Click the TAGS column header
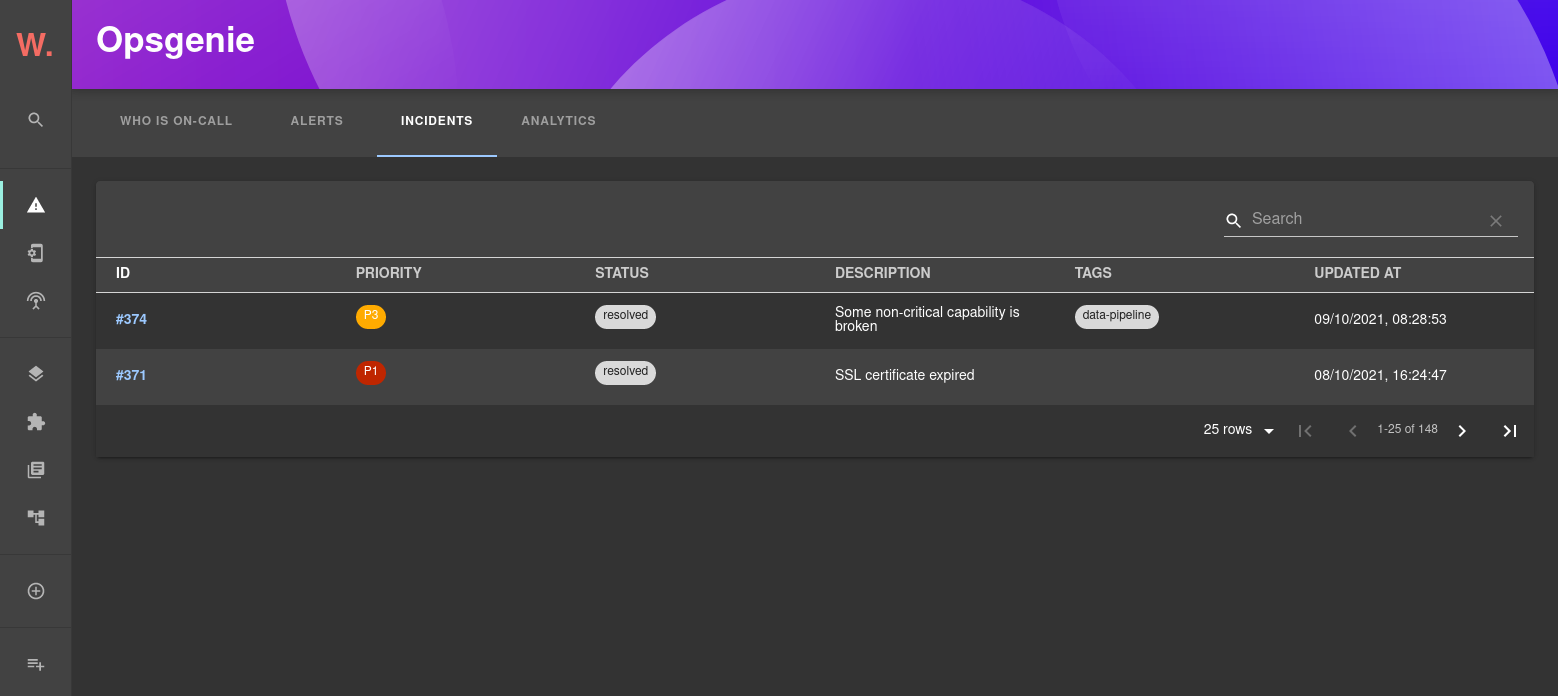This screenshot has width=1558, height=696. tap(1093, 273)
